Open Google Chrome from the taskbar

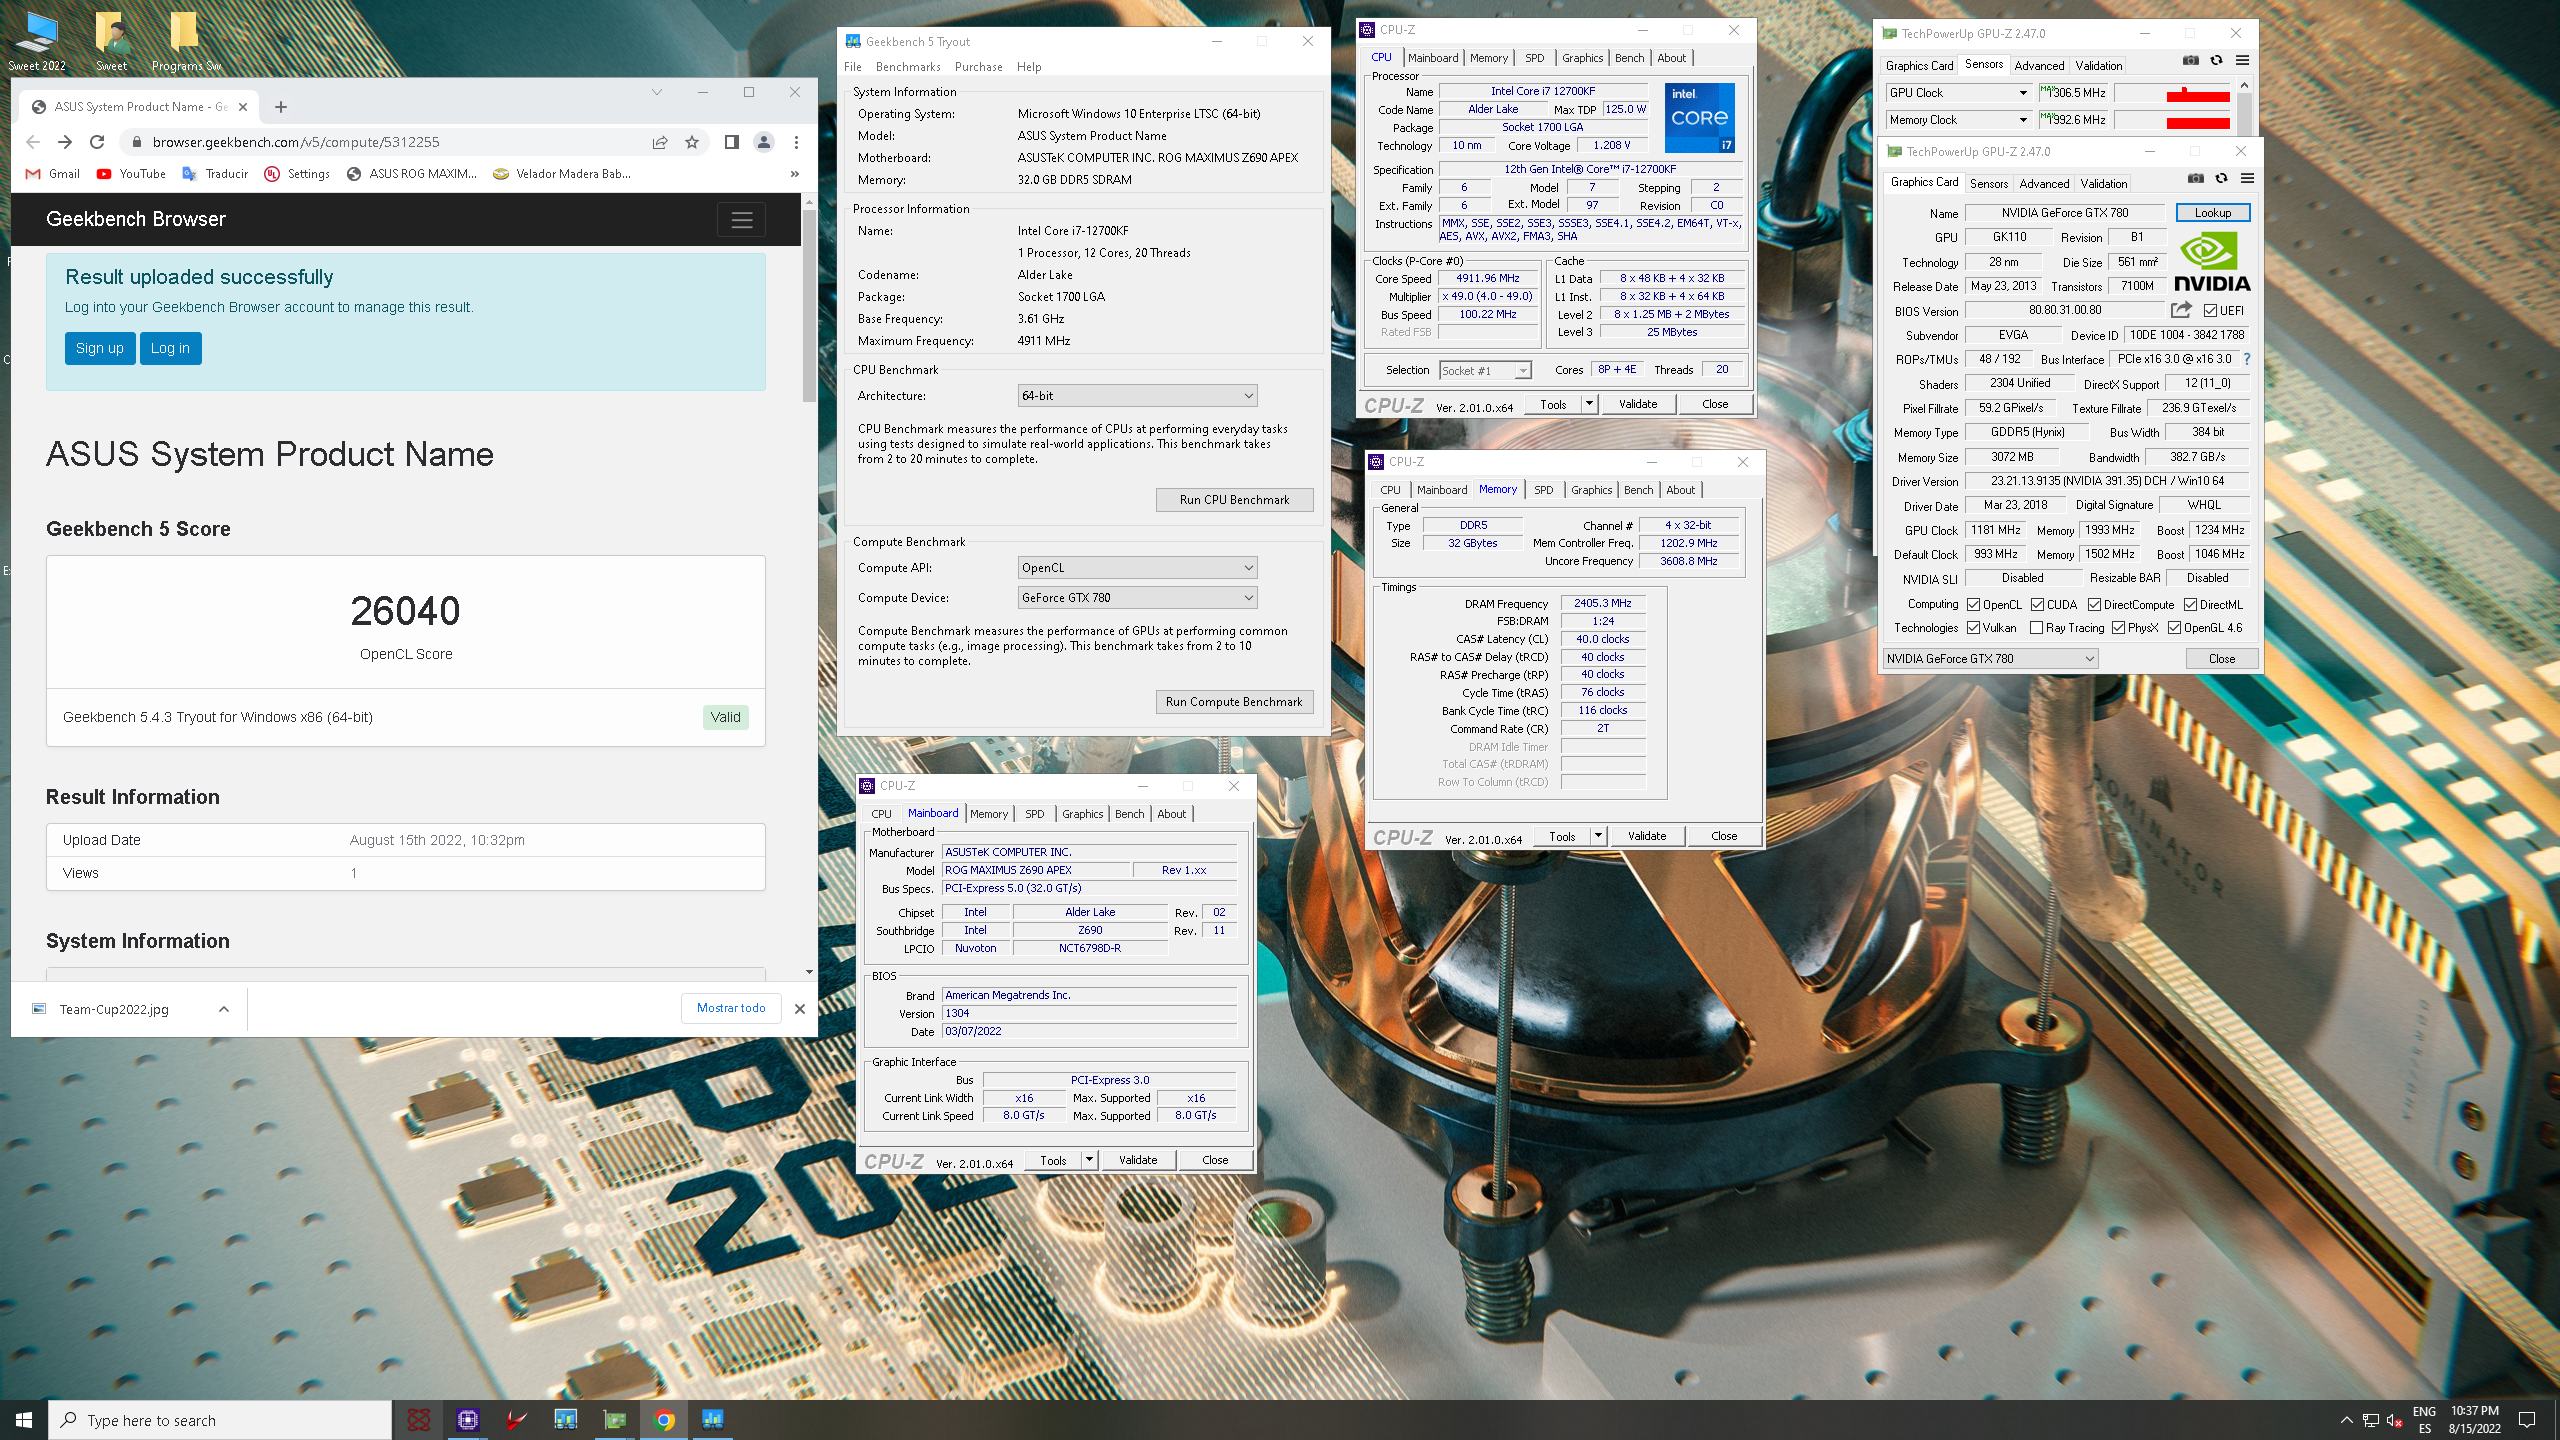pos(664,1420)
